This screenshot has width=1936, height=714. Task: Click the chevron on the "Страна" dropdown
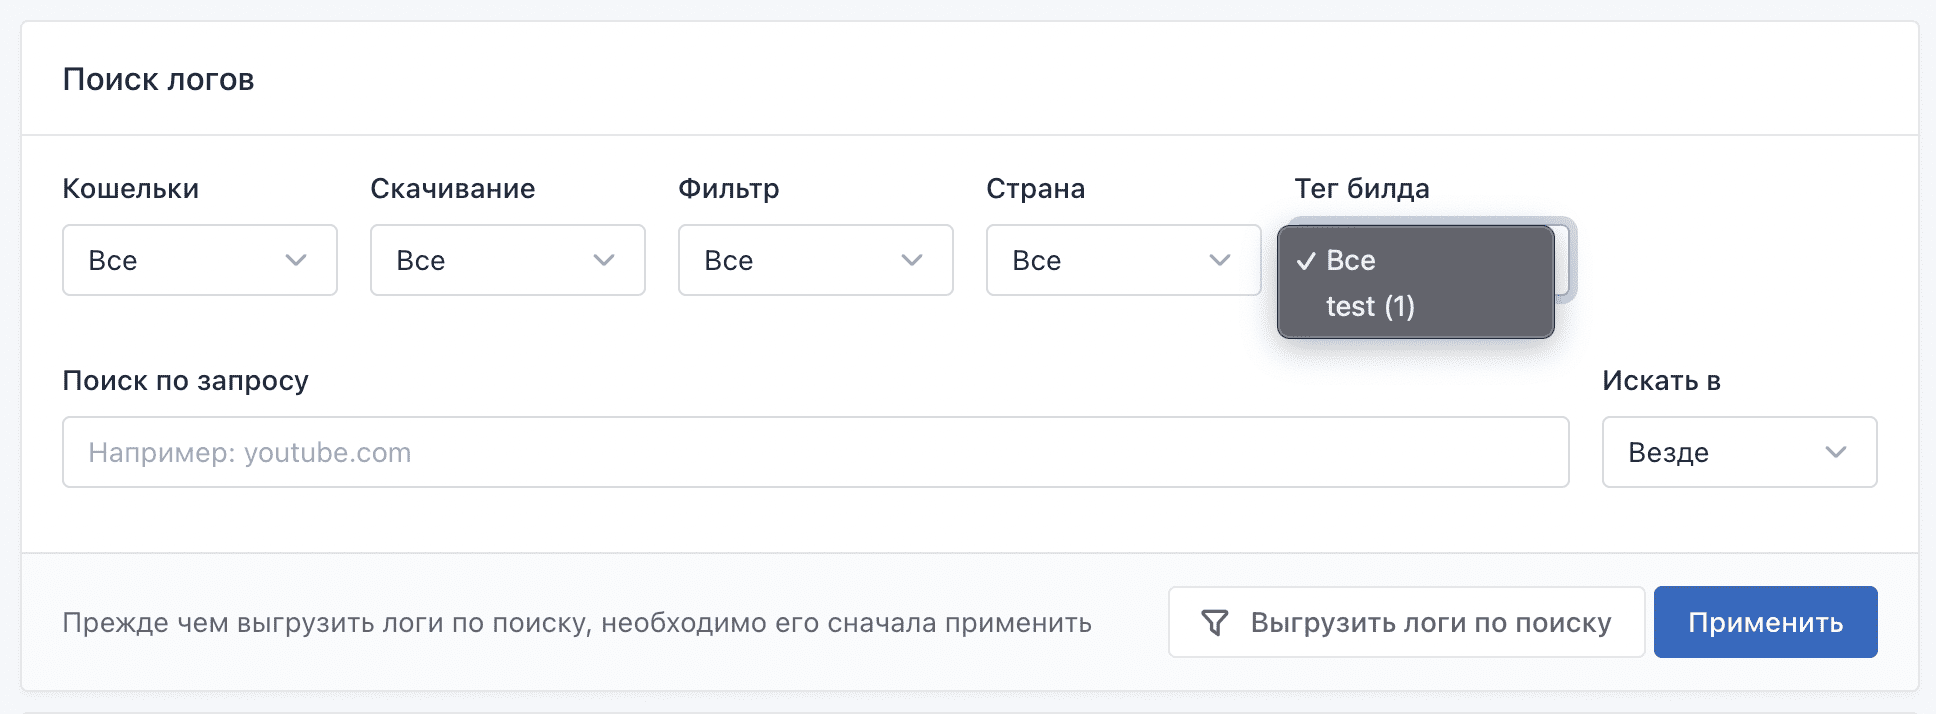(1219, 261)
